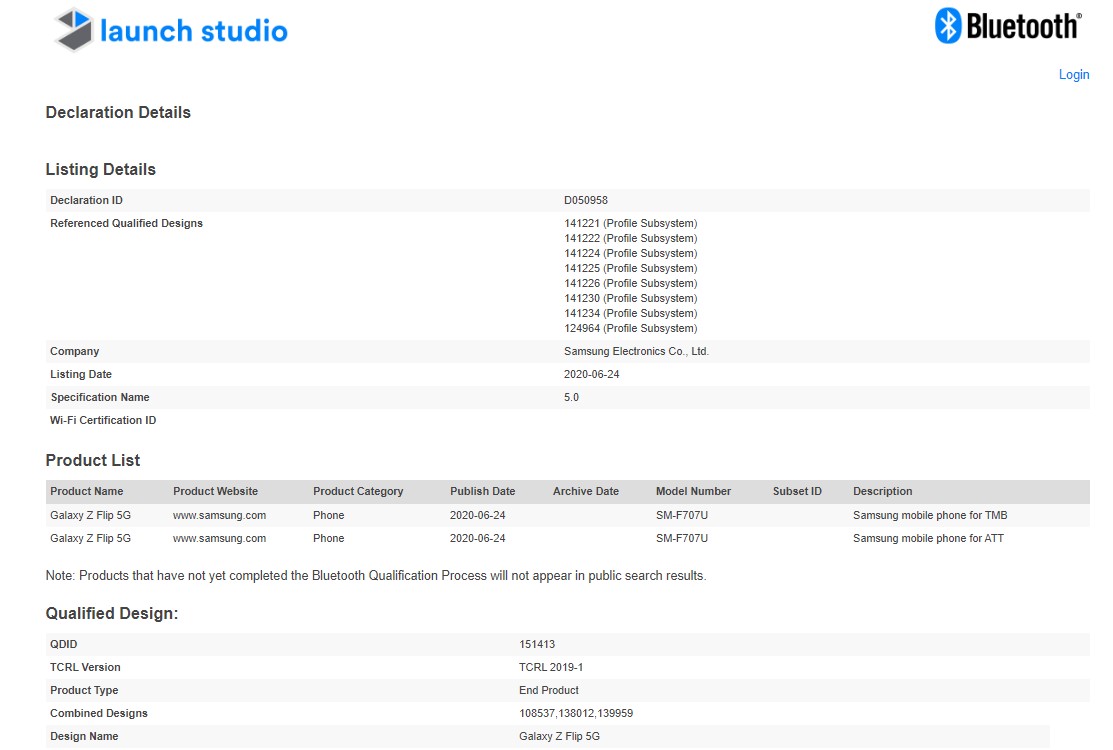Select the Declaration ID value D050958
This screenshot has height=750, width=1113.
pyautogui.click(x=586, y=200)
